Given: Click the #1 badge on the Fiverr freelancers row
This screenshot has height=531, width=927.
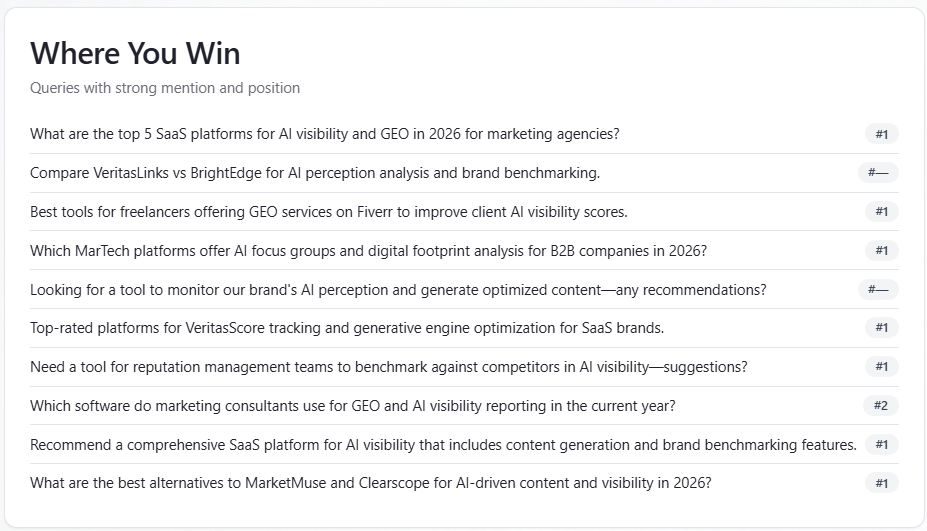Looking at the screenshot, I should coord(881,212).
